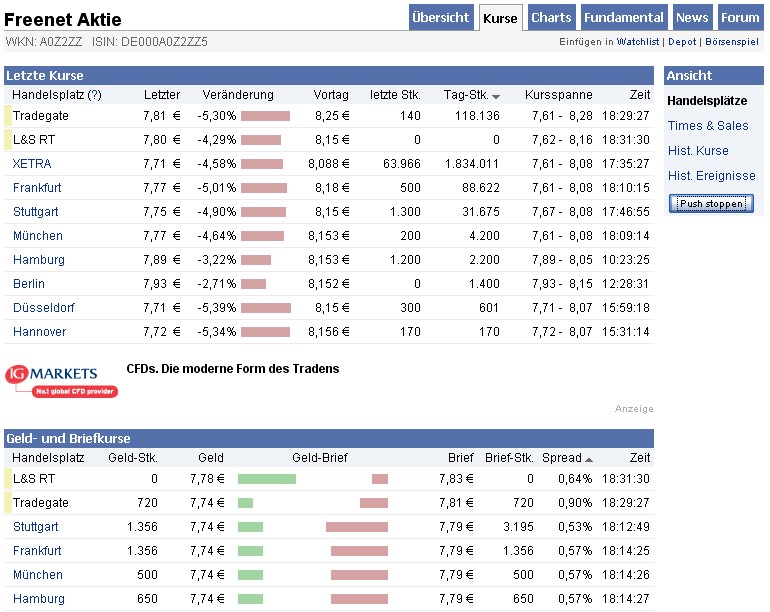Open the Übersicht tab
The image size is (770, 612).
[x=440, y=18]
